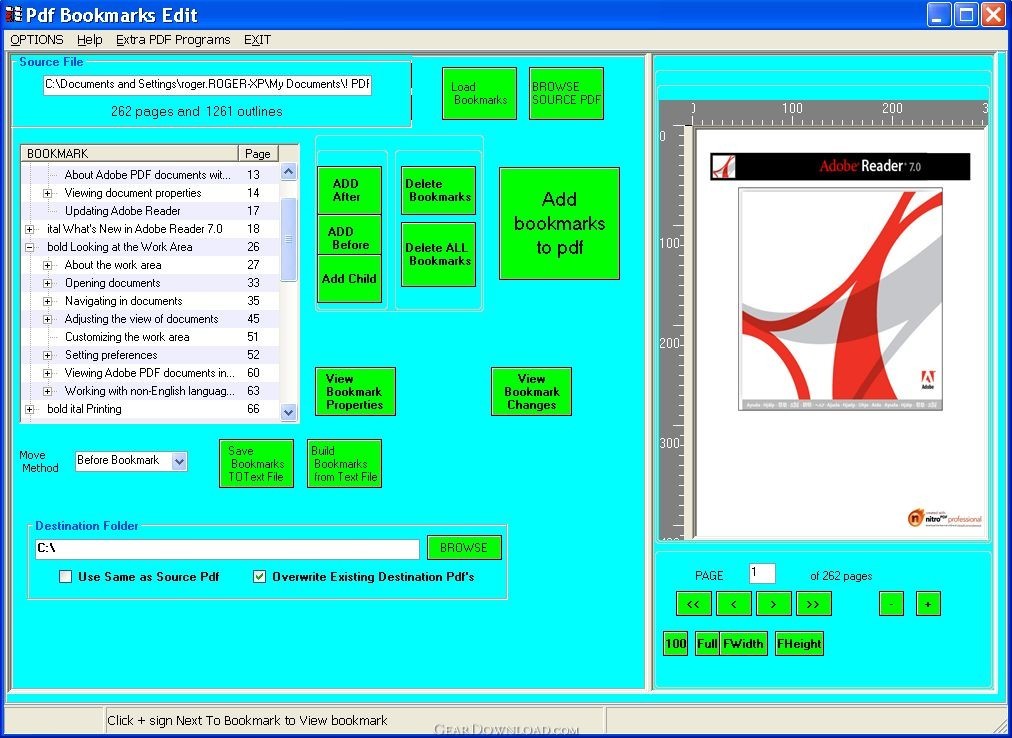This screenshot has height=738, width=1012.
Task: Zoom in preview with plus button
Action: point(928,604)
